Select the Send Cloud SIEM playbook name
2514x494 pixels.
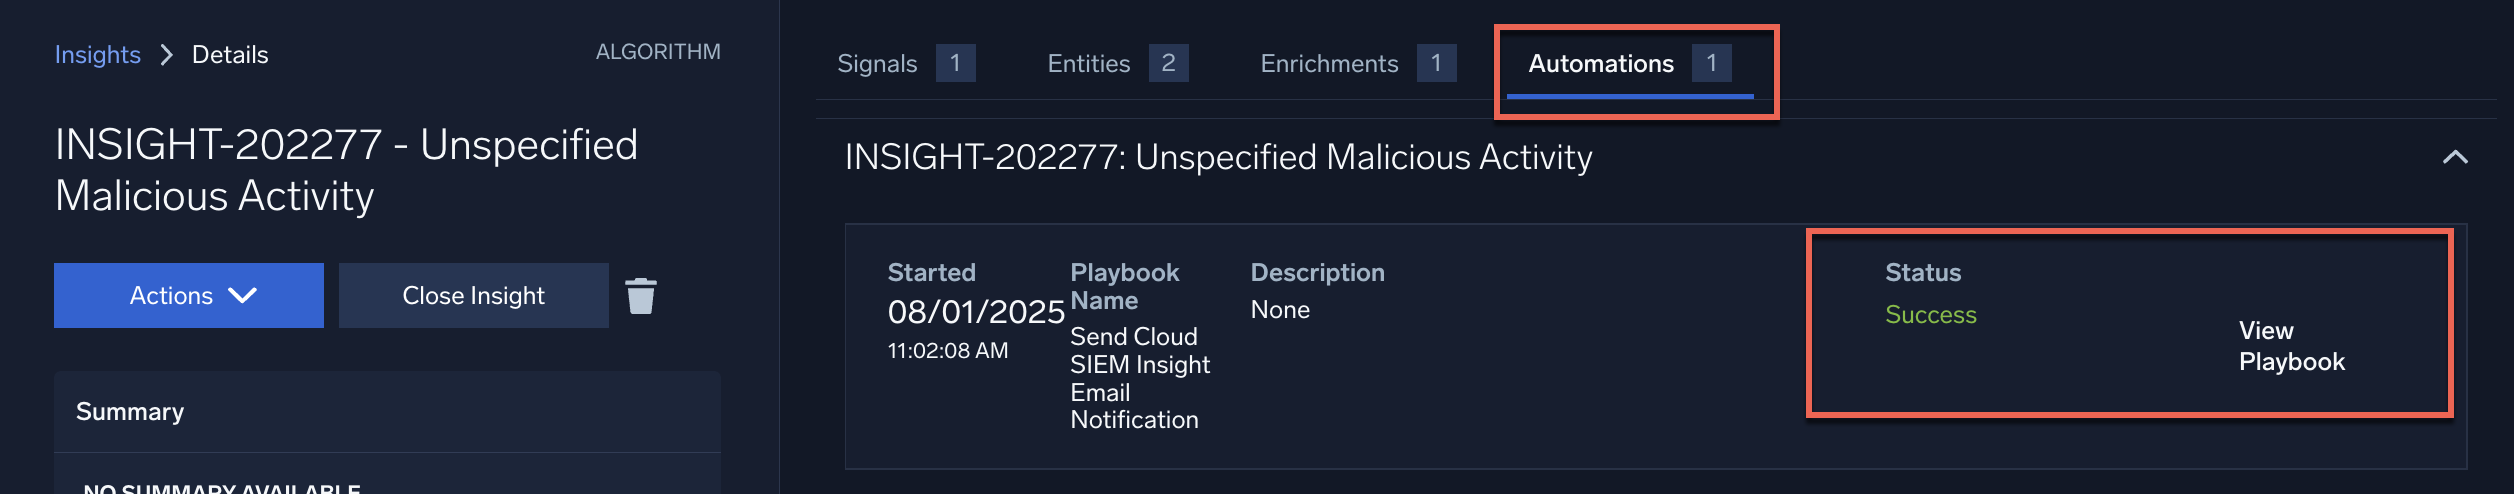(1139, 378)
